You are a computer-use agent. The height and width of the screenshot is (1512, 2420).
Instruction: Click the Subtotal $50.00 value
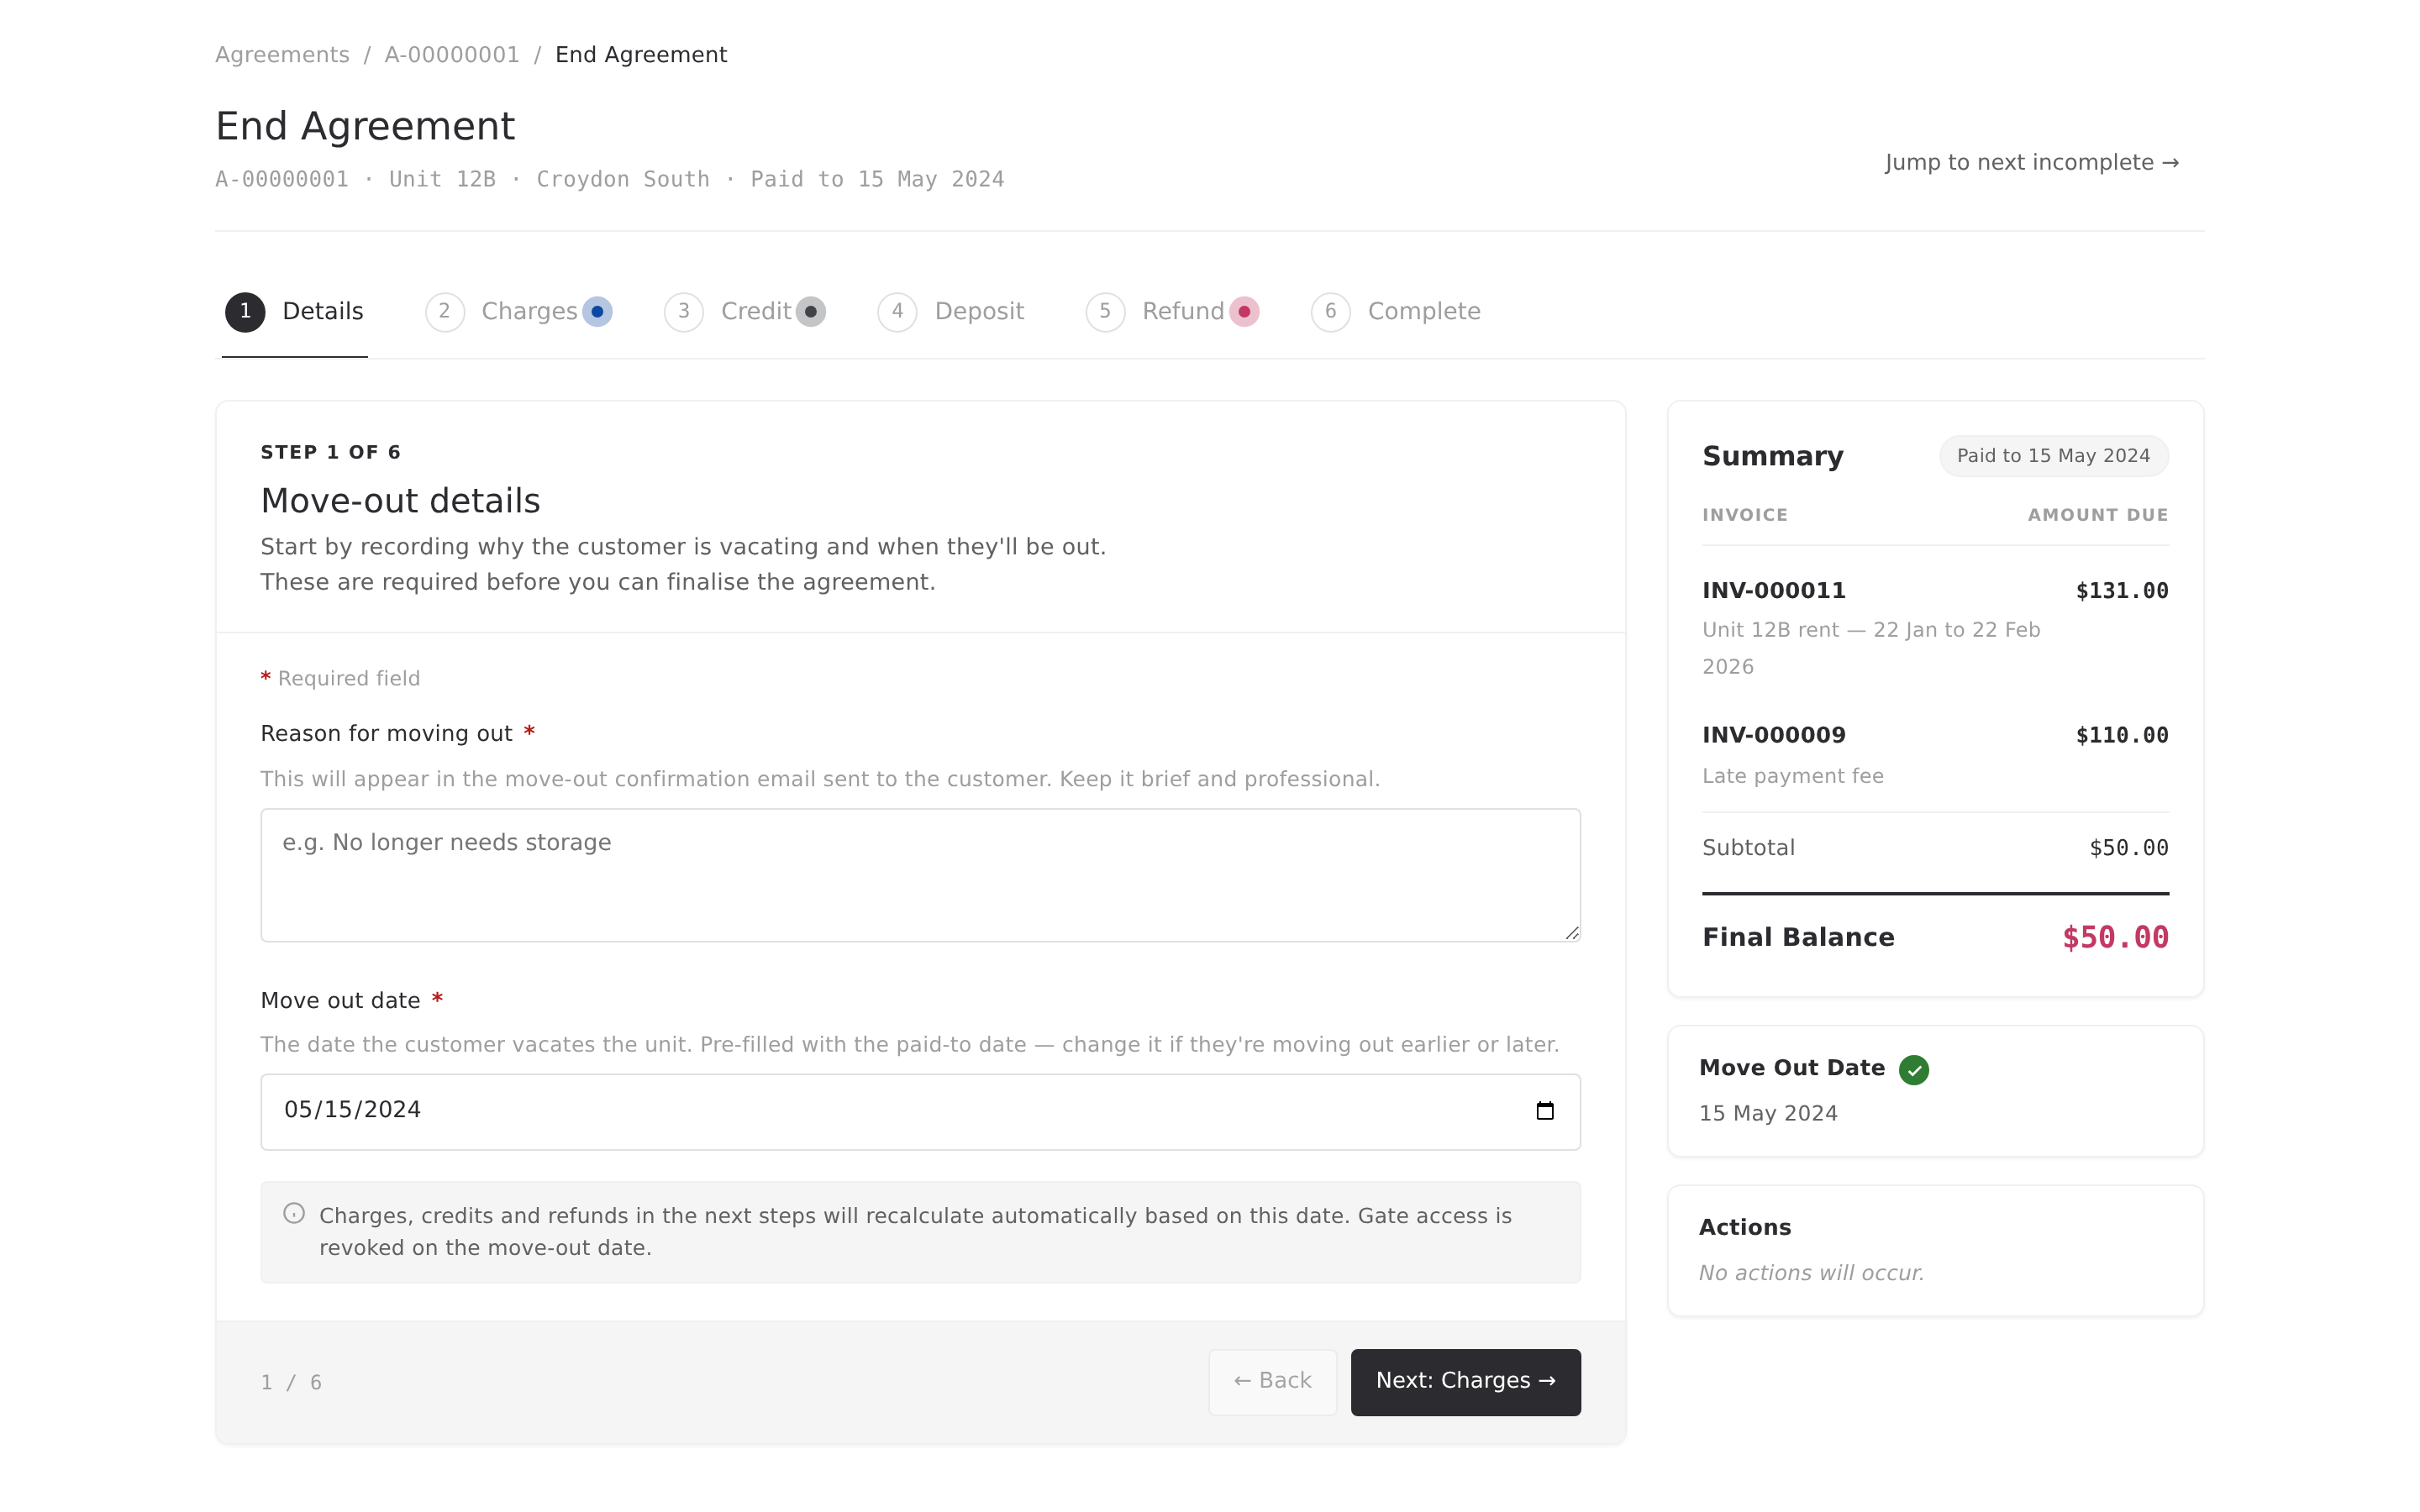click(x=2128, y=848)
